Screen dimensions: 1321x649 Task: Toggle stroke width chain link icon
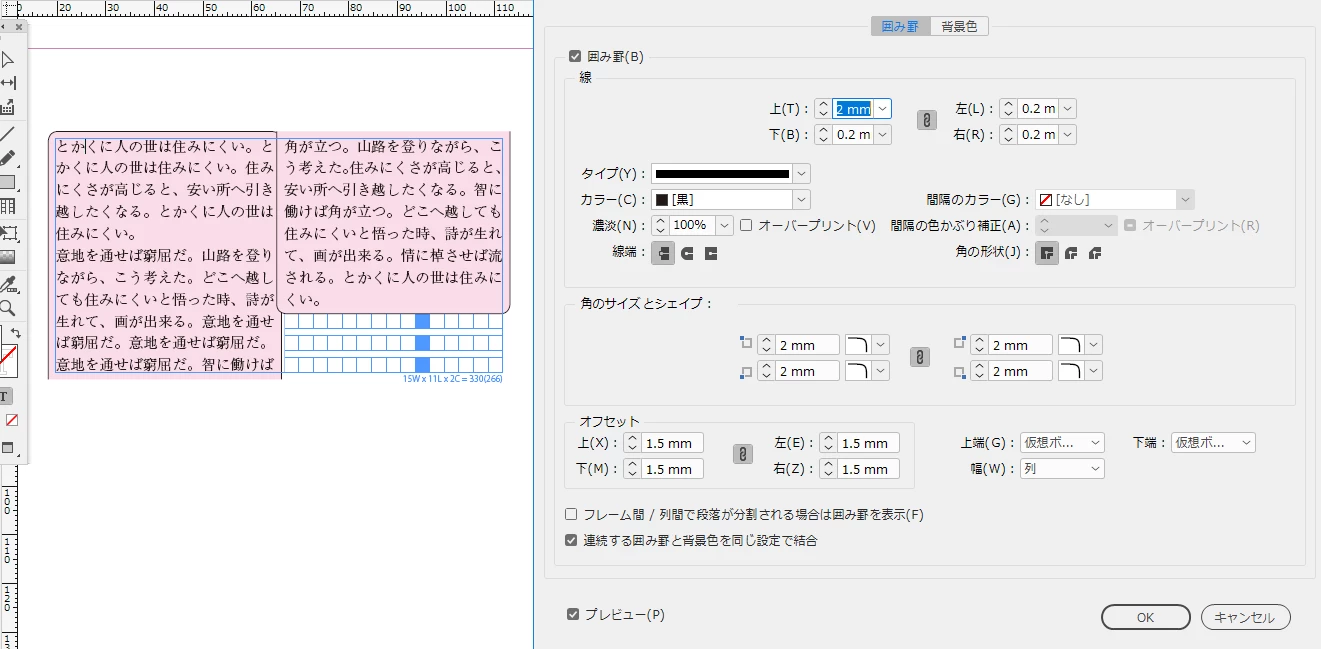pos(927,121)
